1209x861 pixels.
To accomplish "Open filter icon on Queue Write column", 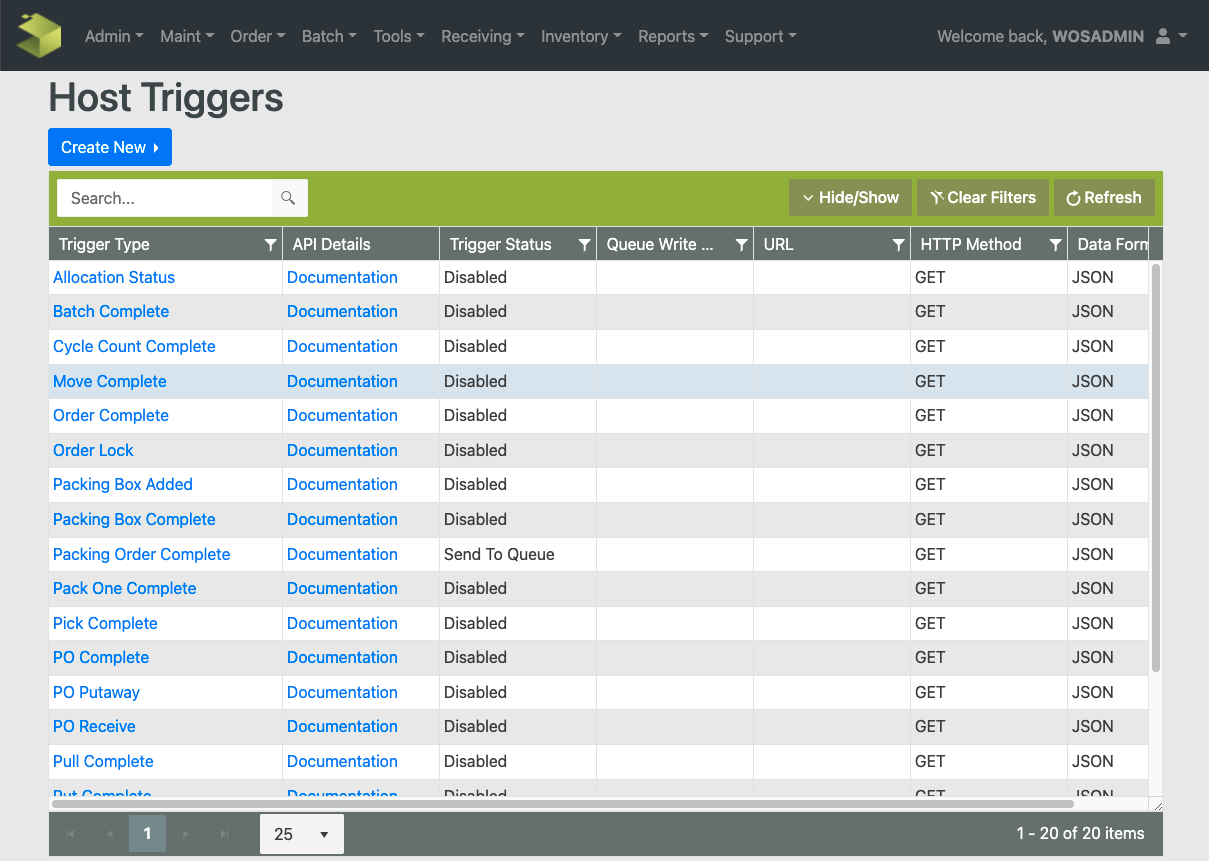I will coord(741,245).
